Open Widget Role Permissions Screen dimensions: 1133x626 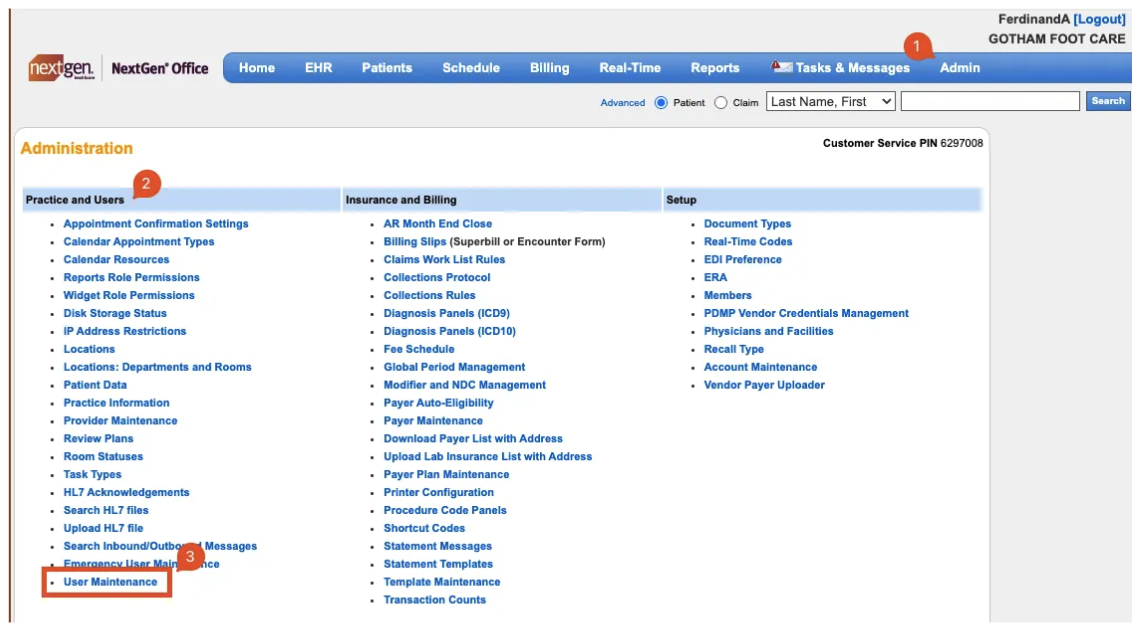(129, 296)
